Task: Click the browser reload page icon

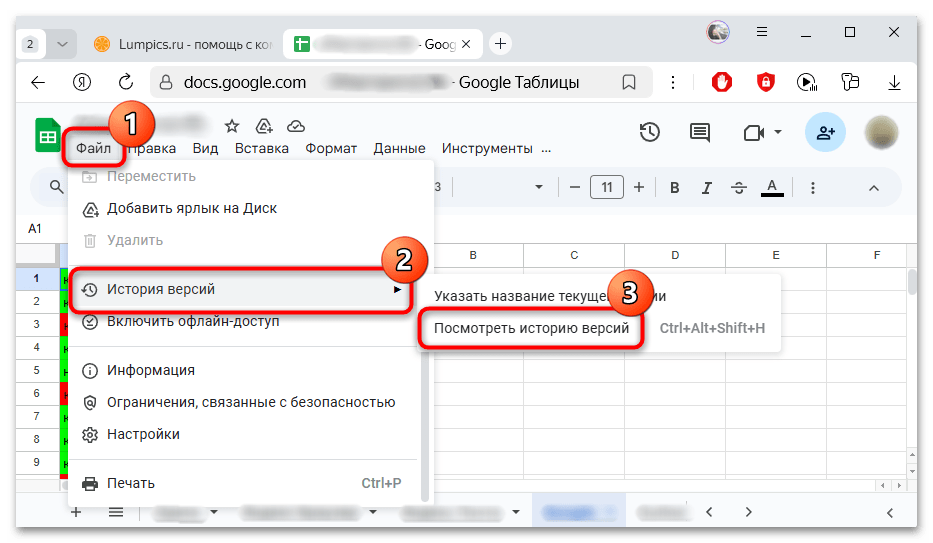Action: click(x=126, y=83)
